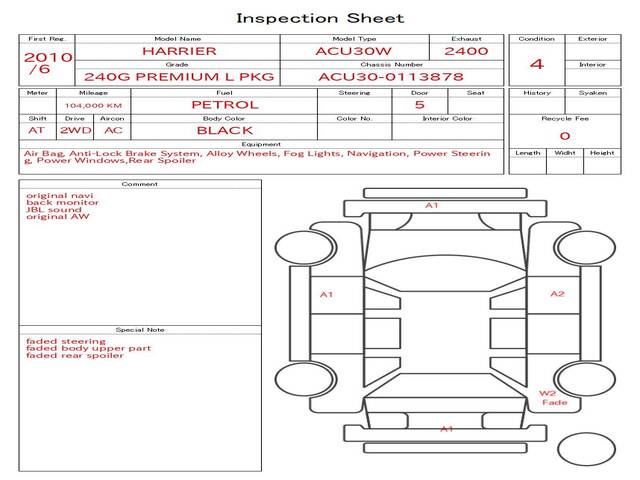640x480 pixels.
Task: Click the 'Syaken' header label
Action: click(593, 93)
